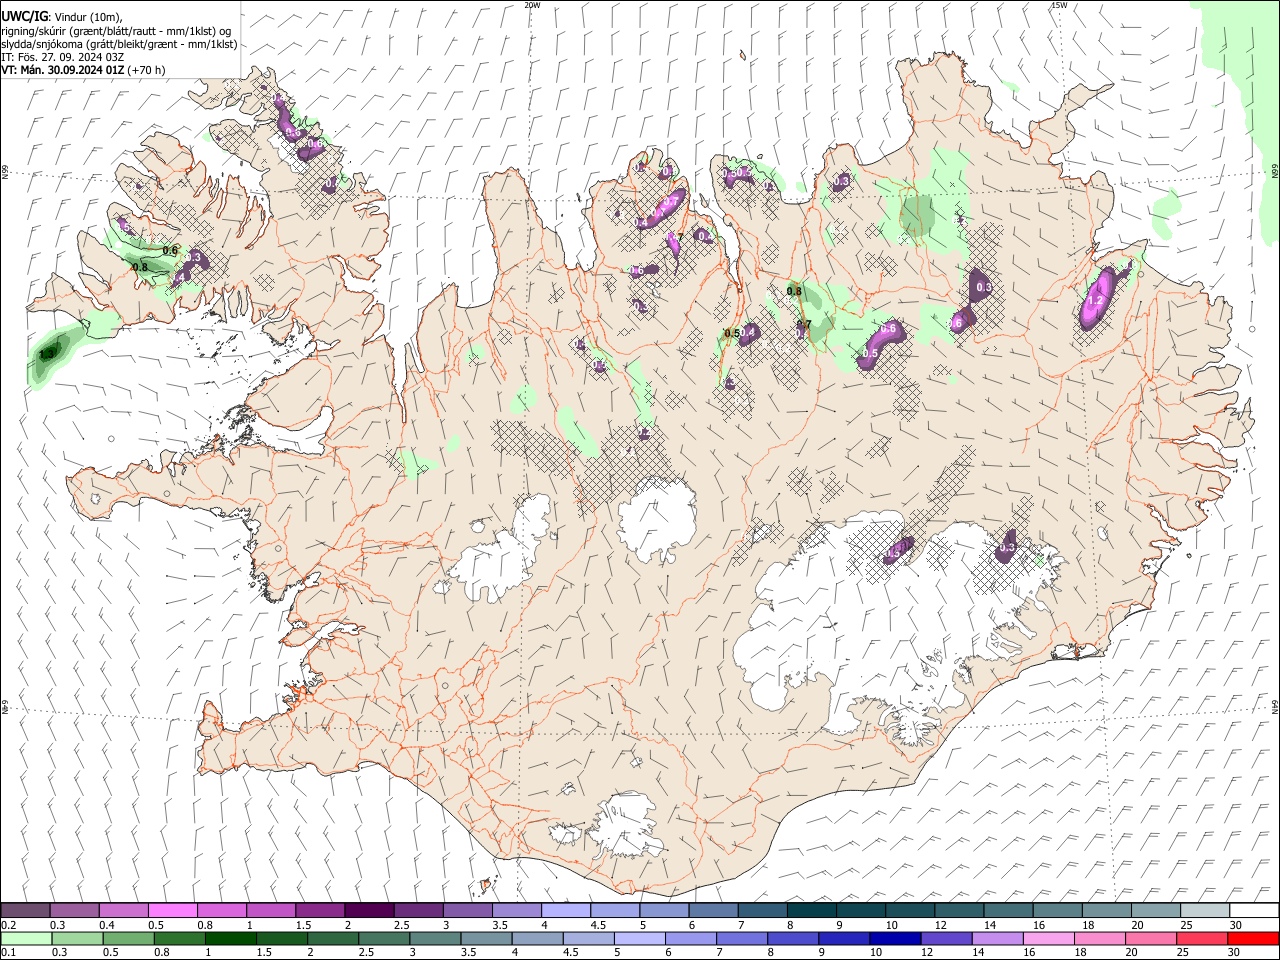Click the upper legend label 14
The width and height of the screenshot is (1280, 960).
click(x=990, y=925)
